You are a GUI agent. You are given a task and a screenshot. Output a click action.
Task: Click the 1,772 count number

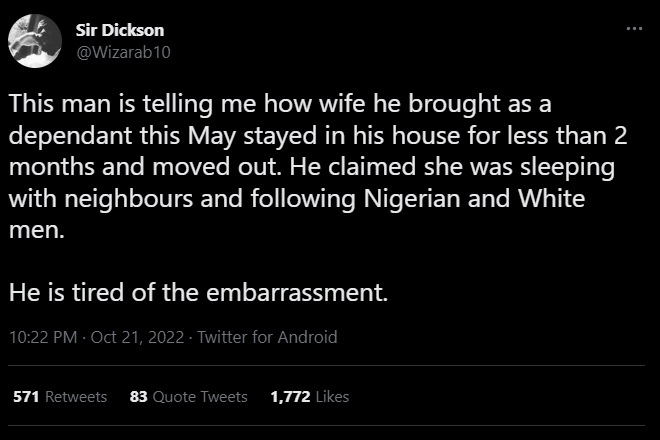pyautogui.click(x=290, y=397)
